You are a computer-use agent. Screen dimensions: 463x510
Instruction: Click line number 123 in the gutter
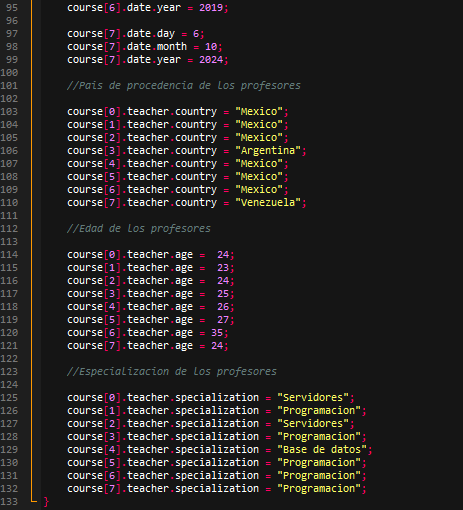(9, 372)
